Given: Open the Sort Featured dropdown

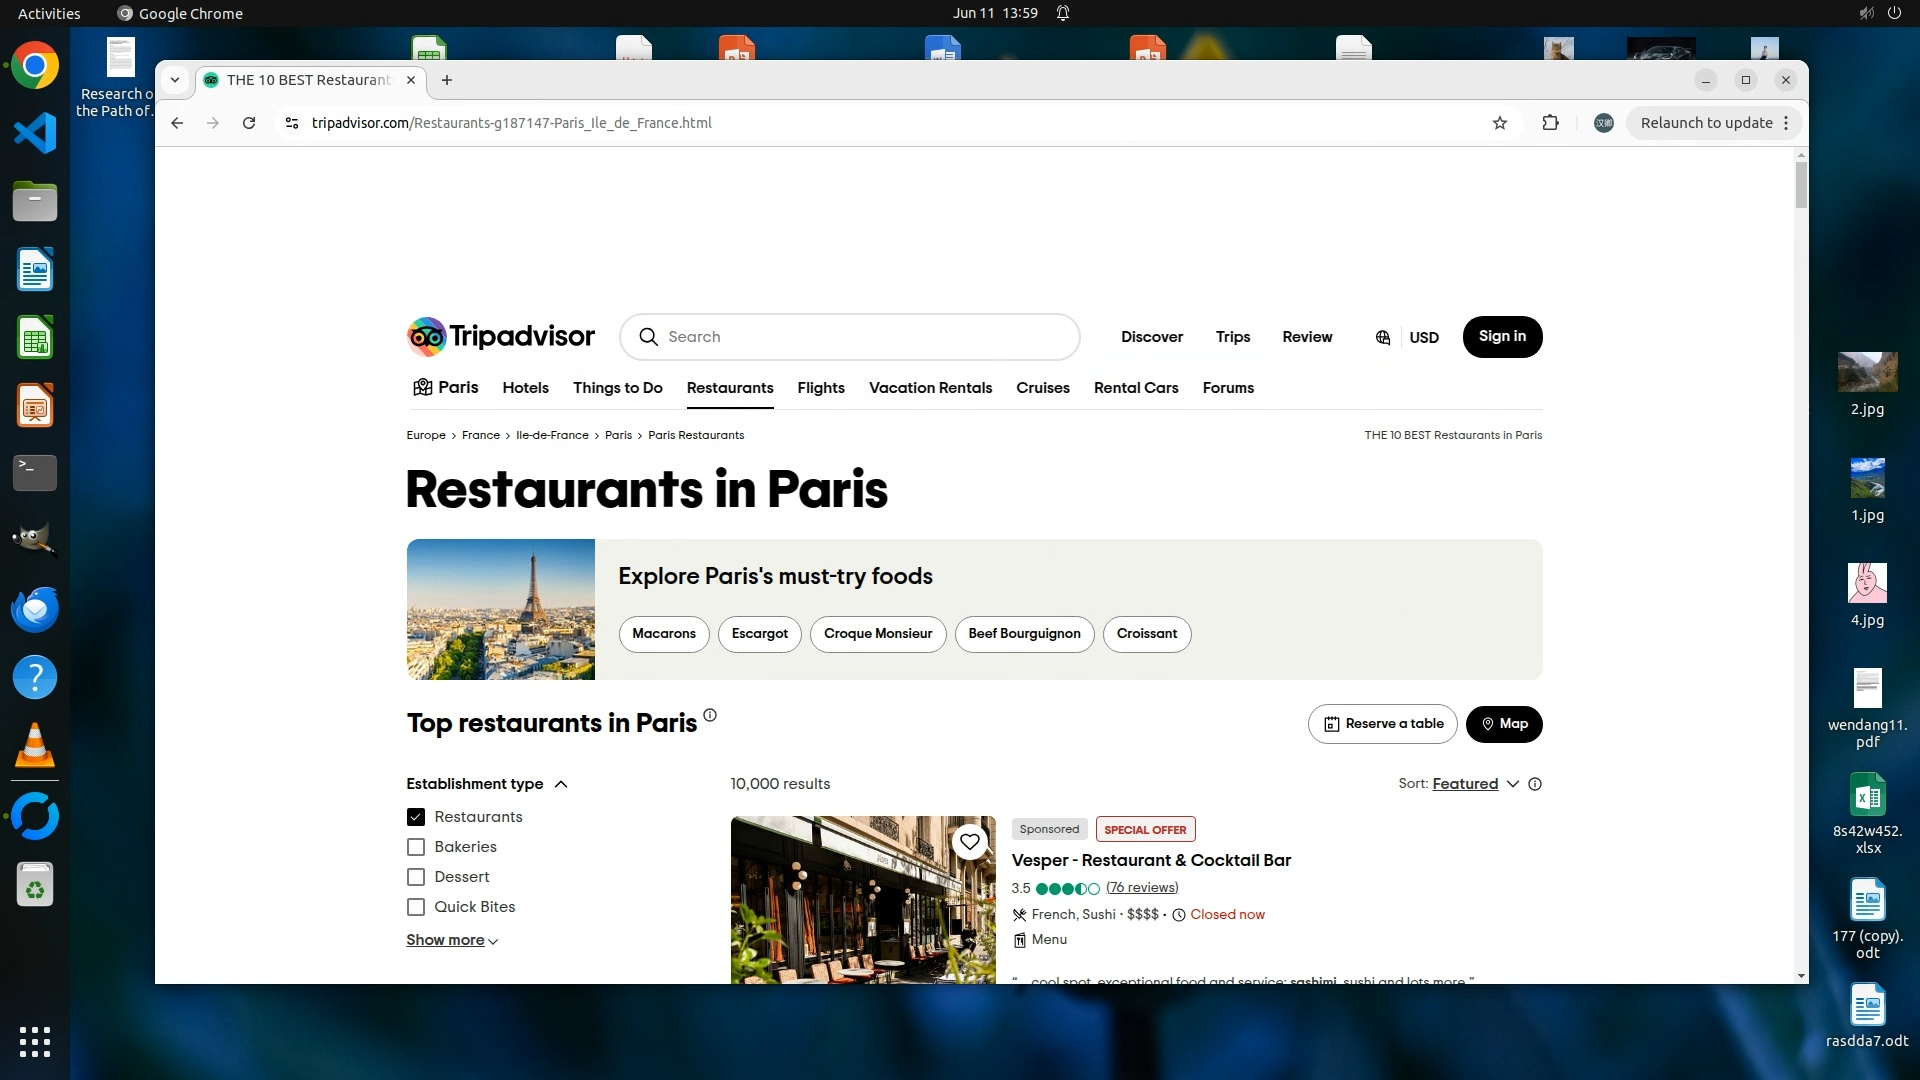Looking at the screenshot, I should pyautogui.click(x=1475, y=784).
